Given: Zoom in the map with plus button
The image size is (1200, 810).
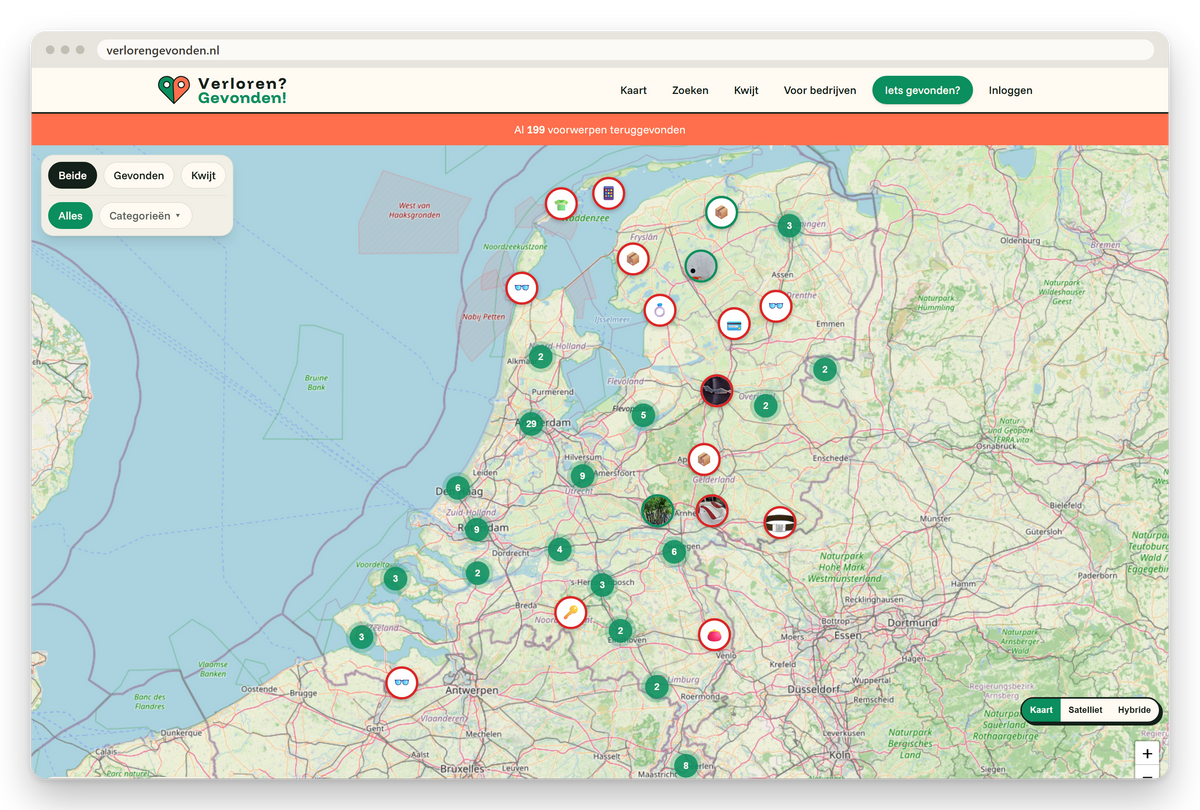Looking at the screenshot, I should click(x=1147, y=754).
